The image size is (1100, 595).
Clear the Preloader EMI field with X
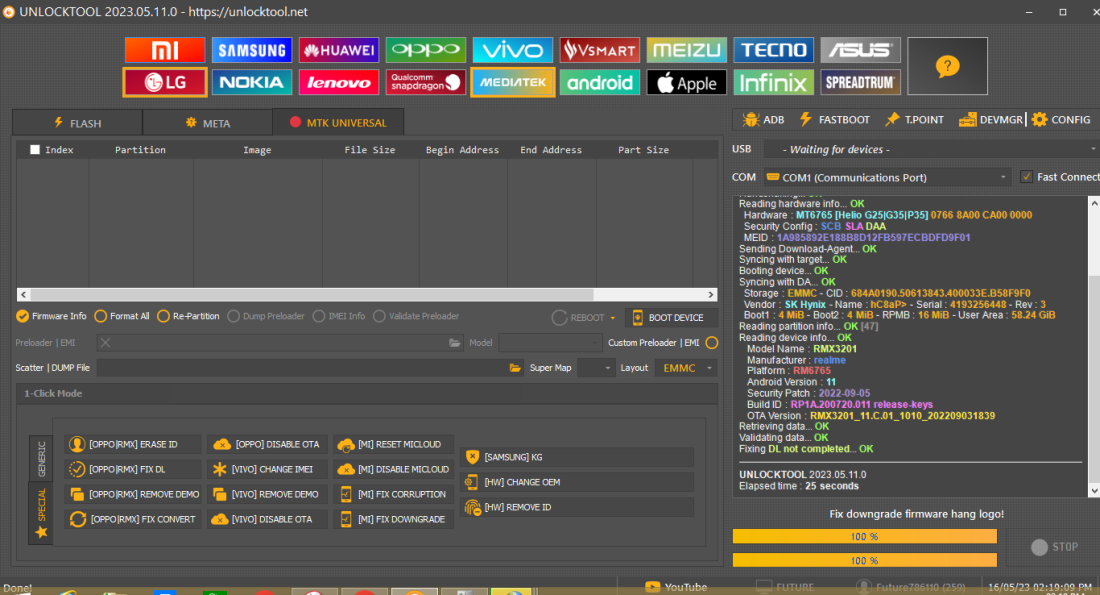pyautogui.click(x=105, y=343)
